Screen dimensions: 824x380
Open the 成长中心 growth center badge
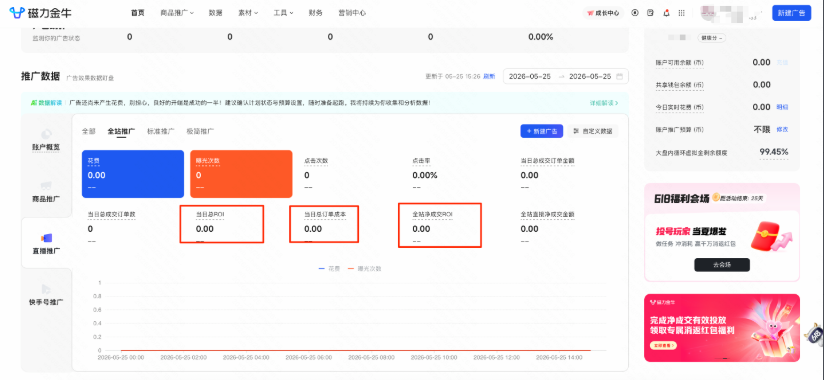(603, 13)
